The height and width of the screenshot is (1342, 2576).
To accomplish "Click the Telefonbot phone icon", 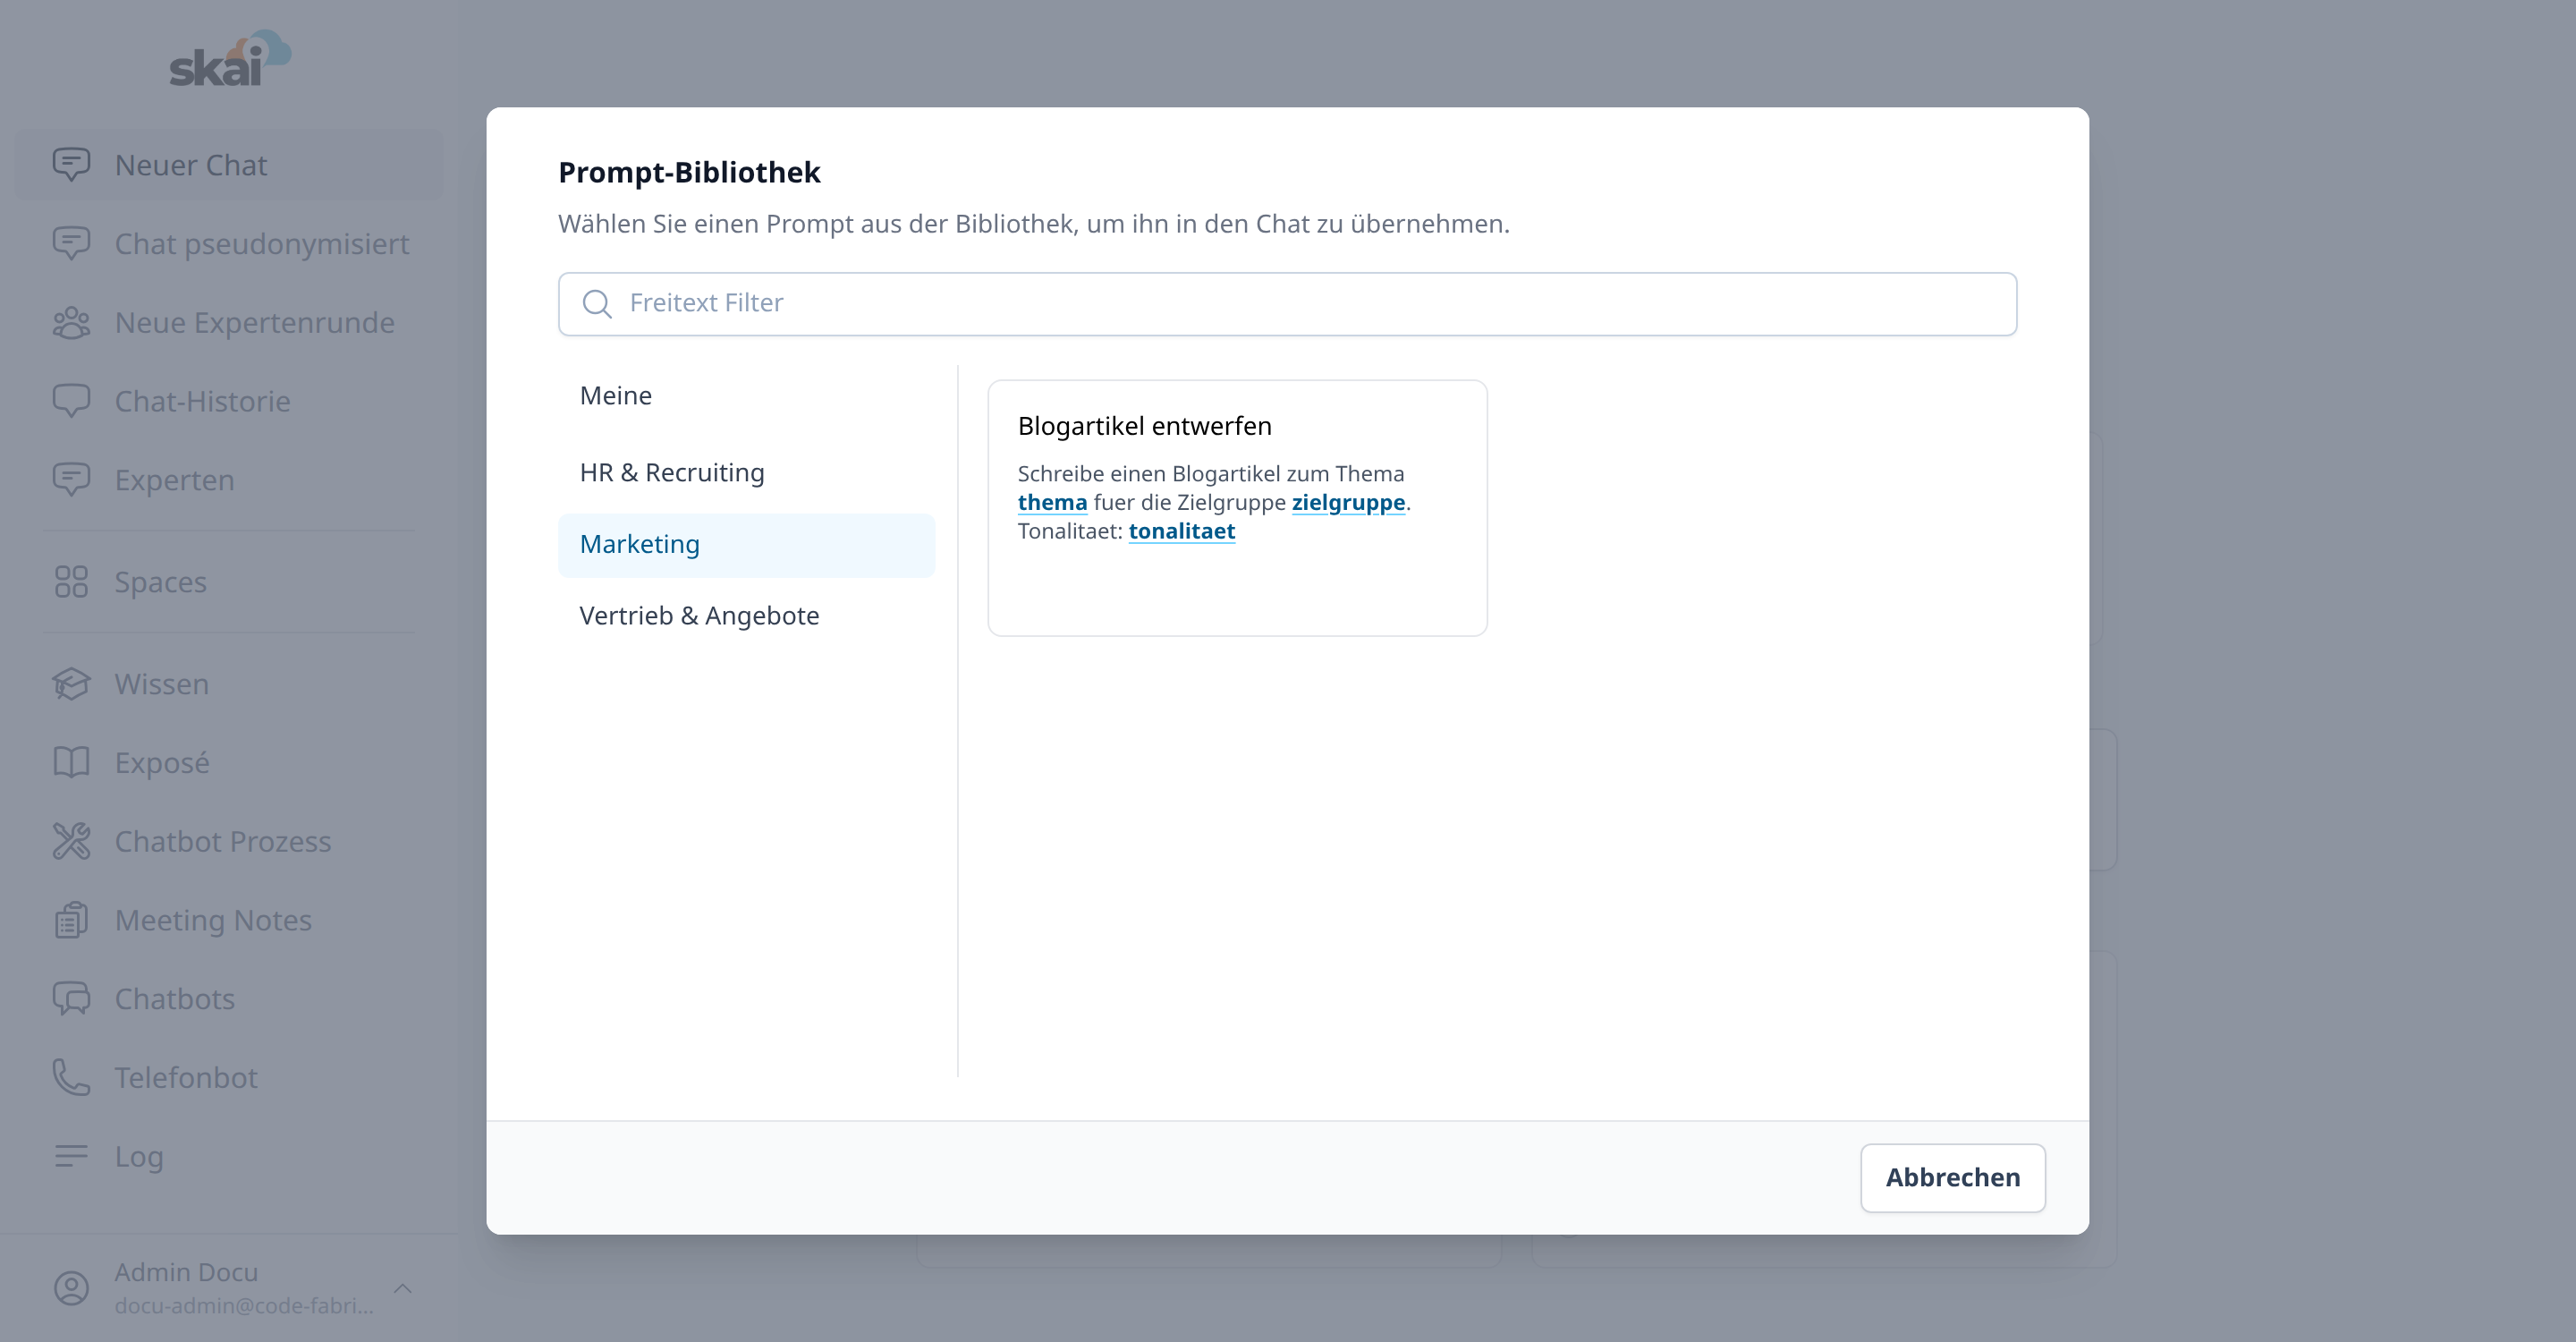I will tap(71, 1077).
